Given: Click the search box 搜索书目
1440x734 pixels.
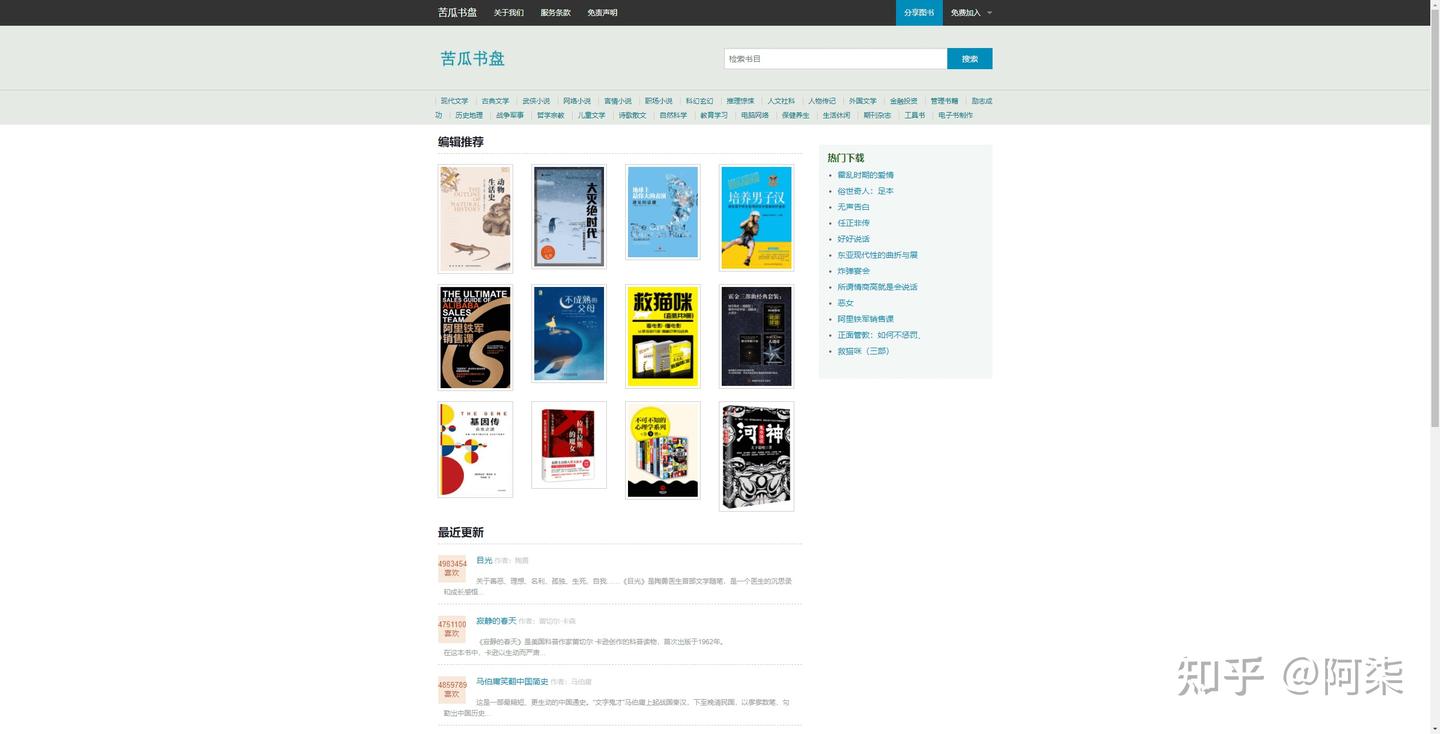Looking at the screenshot, I should pos(835,59).
